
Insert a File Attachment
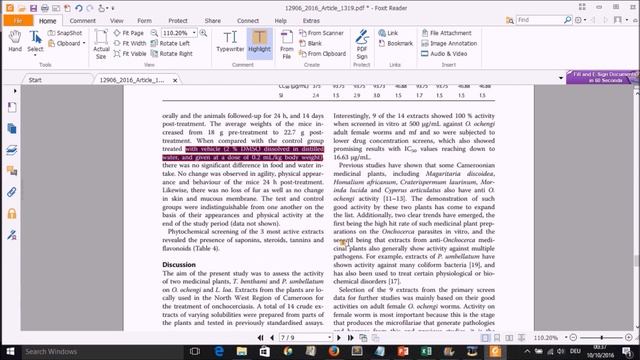tap(446, 33)
